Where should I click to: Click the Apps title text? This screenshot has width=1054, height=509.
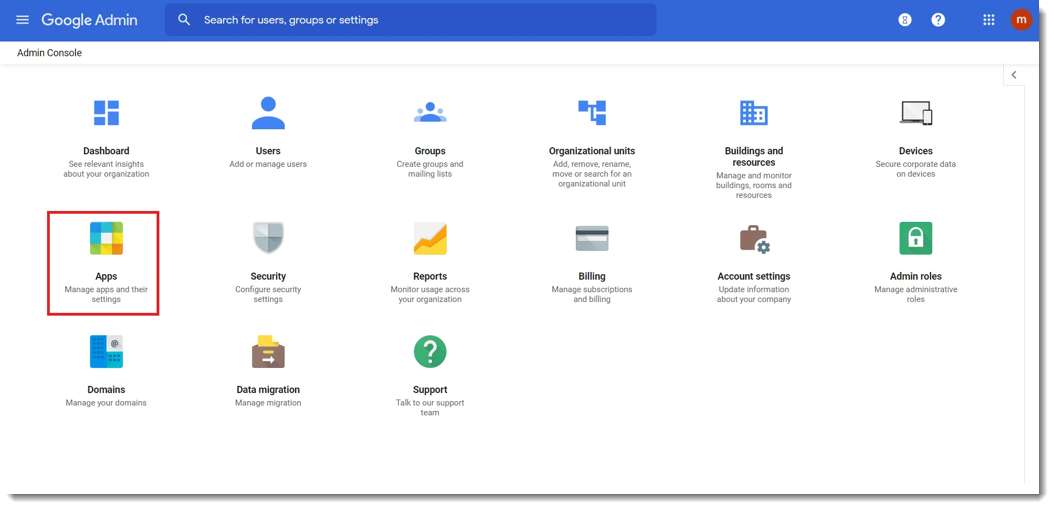click(106, 276)
